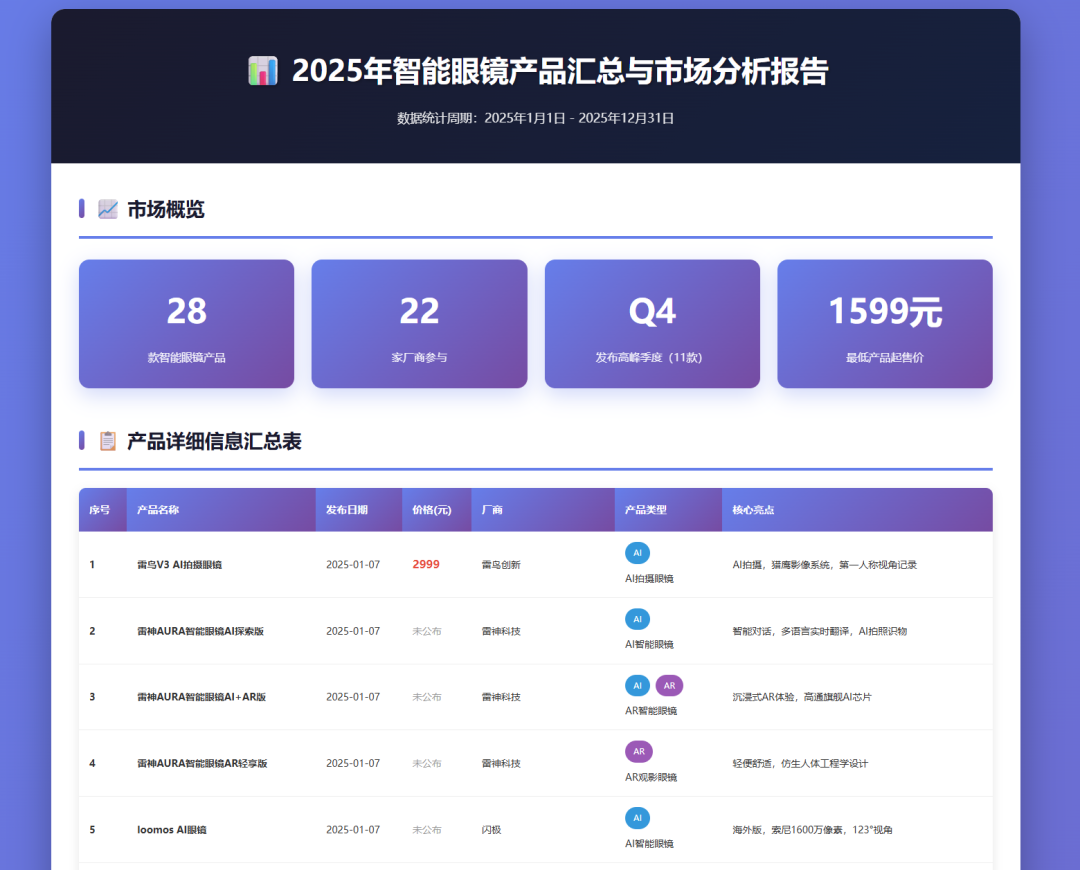Click the AR badge on 雷神AURA智能眼镜AI+AR版 row

tap(669, 685)
